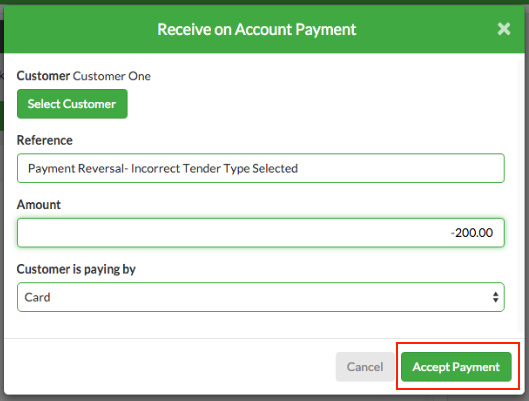Screen dimensions: 529x401
Task: Cancel the account payment
Action: 365,367
